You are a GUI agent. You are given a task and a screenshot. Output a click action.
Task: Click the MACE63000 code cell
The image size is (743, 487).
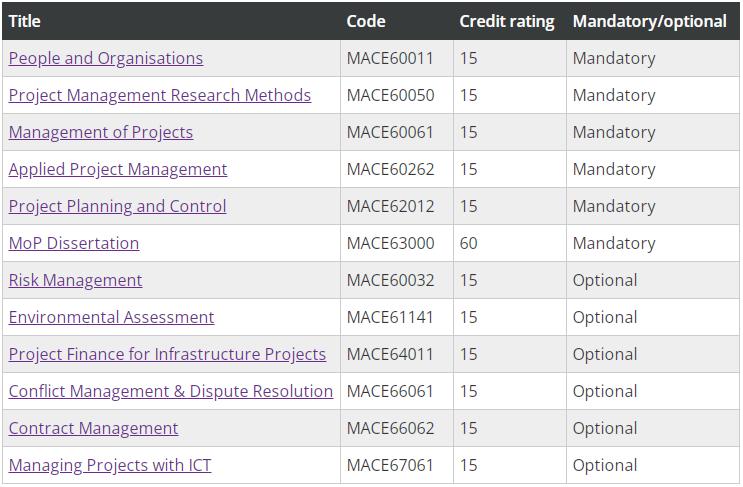390,243
